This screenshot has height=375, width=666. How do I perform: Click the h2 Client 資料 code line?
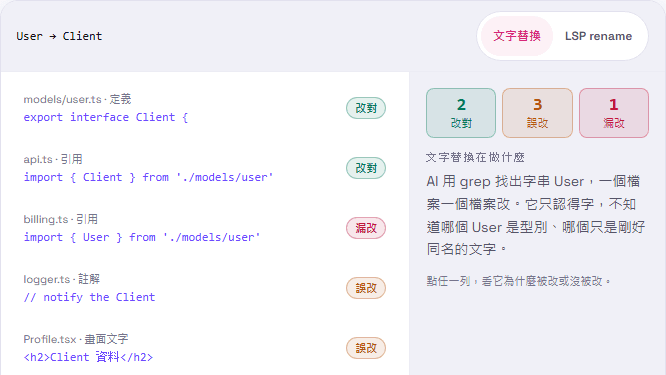click(88, 357)
